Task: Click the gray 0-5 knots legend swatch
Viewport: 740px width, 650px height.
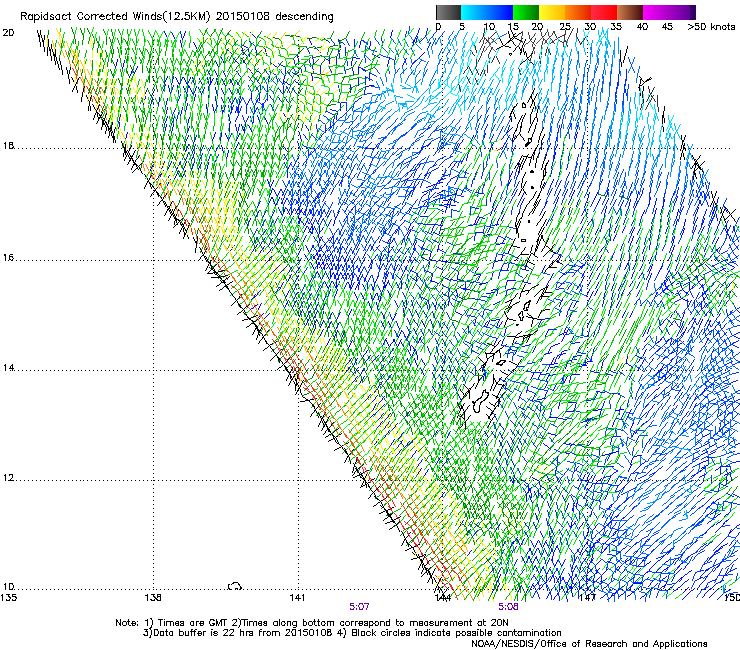Action: coord(448,12)
